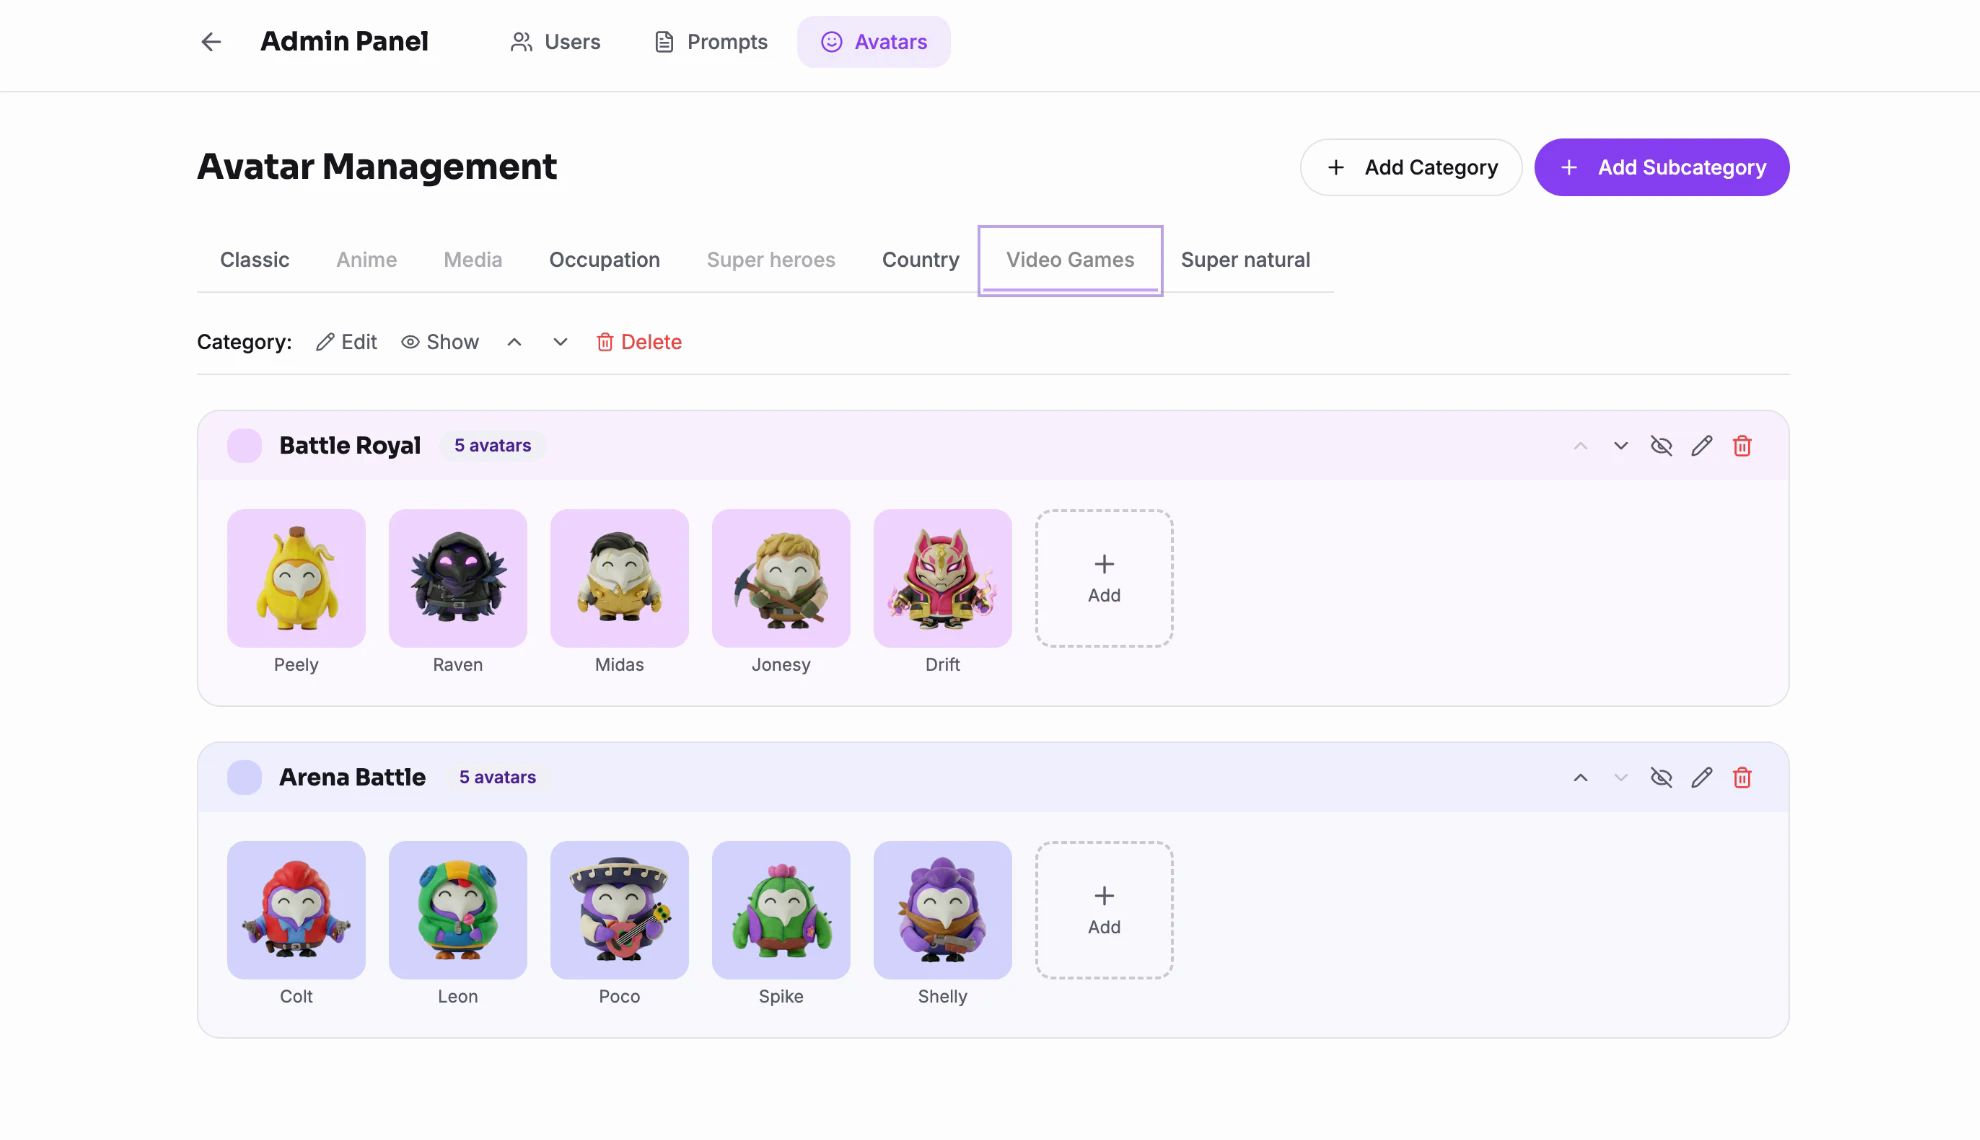Screen dimensions: 1980x1140
Task: Open the Colt avatar
Action: click(x=296, y=910)
